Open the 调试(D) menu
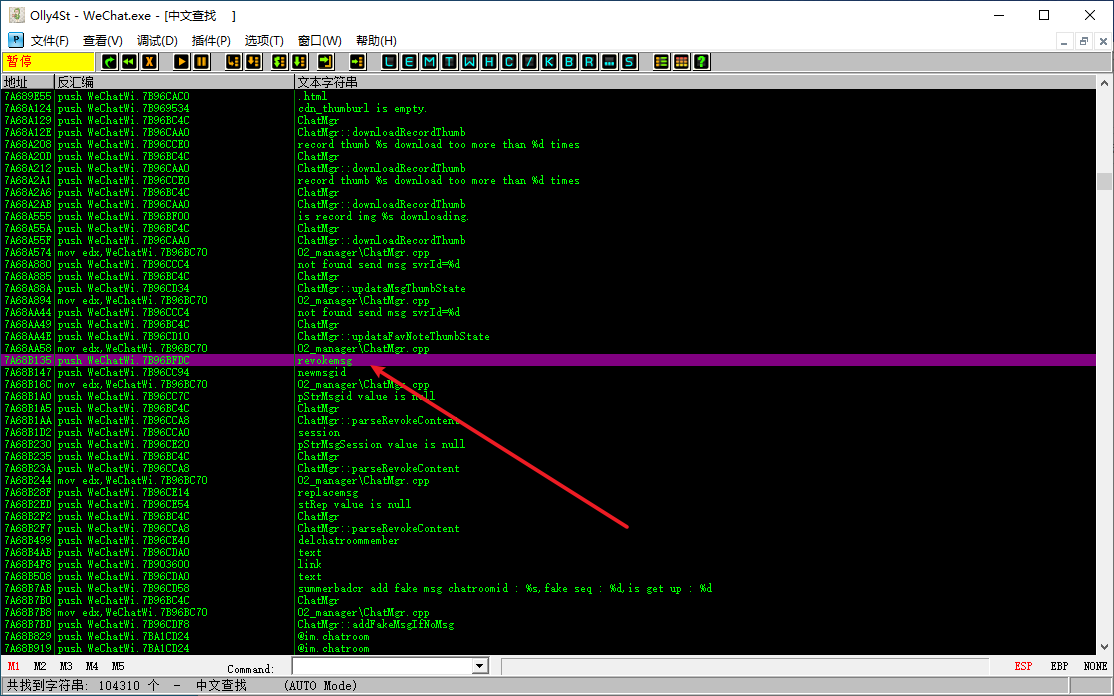The height and width of the screenshot is (696, 1114). [157, 40]
